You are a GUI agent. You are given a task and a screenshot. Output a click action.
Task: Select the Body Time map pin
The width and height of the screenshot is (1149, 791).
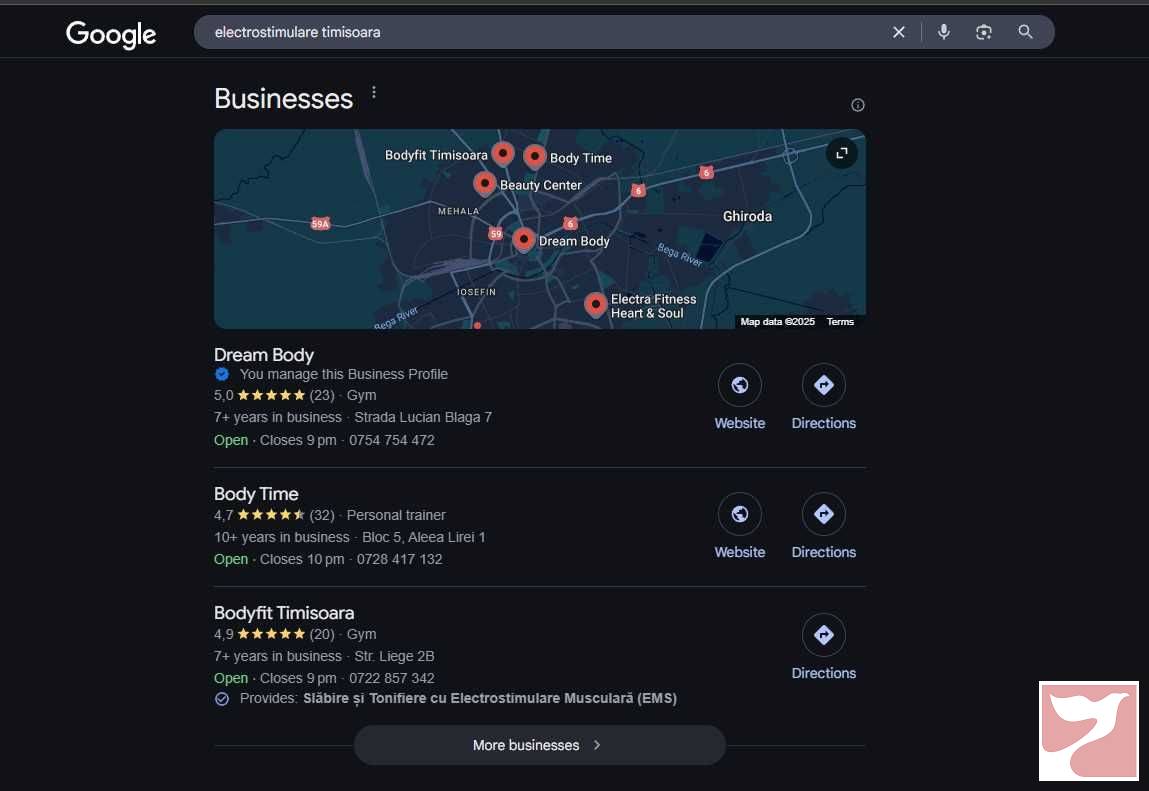click(x=535, y=157)
